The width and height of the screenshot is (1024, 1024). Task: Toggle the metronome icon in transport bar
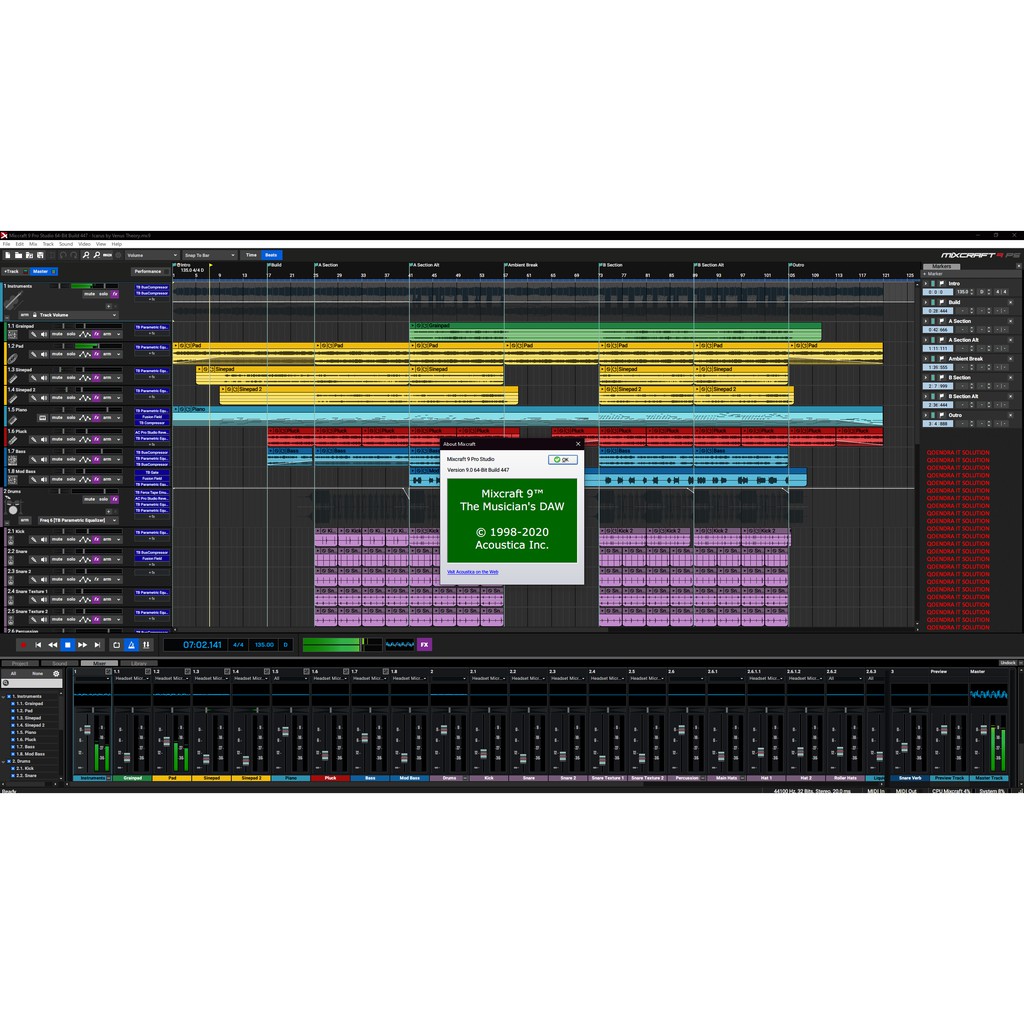point(131,645)
